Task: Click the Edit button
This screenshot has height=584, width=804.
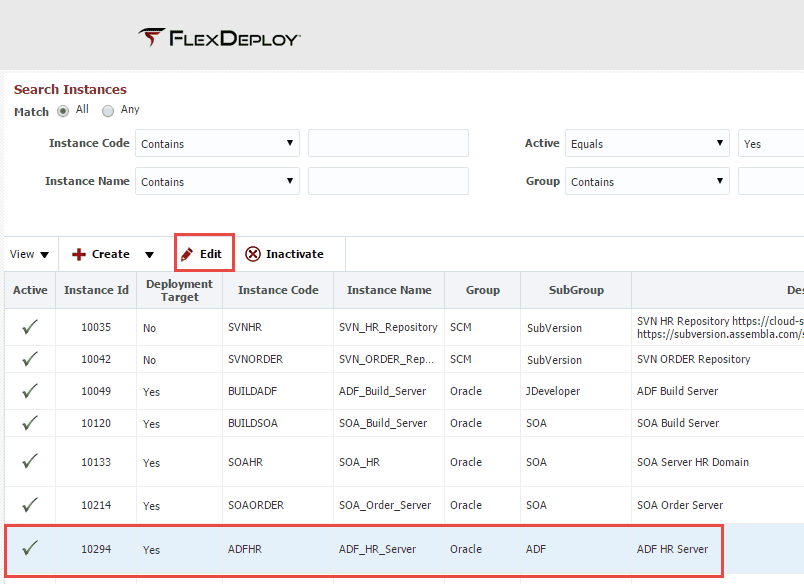Action: [x=204, y=254]
